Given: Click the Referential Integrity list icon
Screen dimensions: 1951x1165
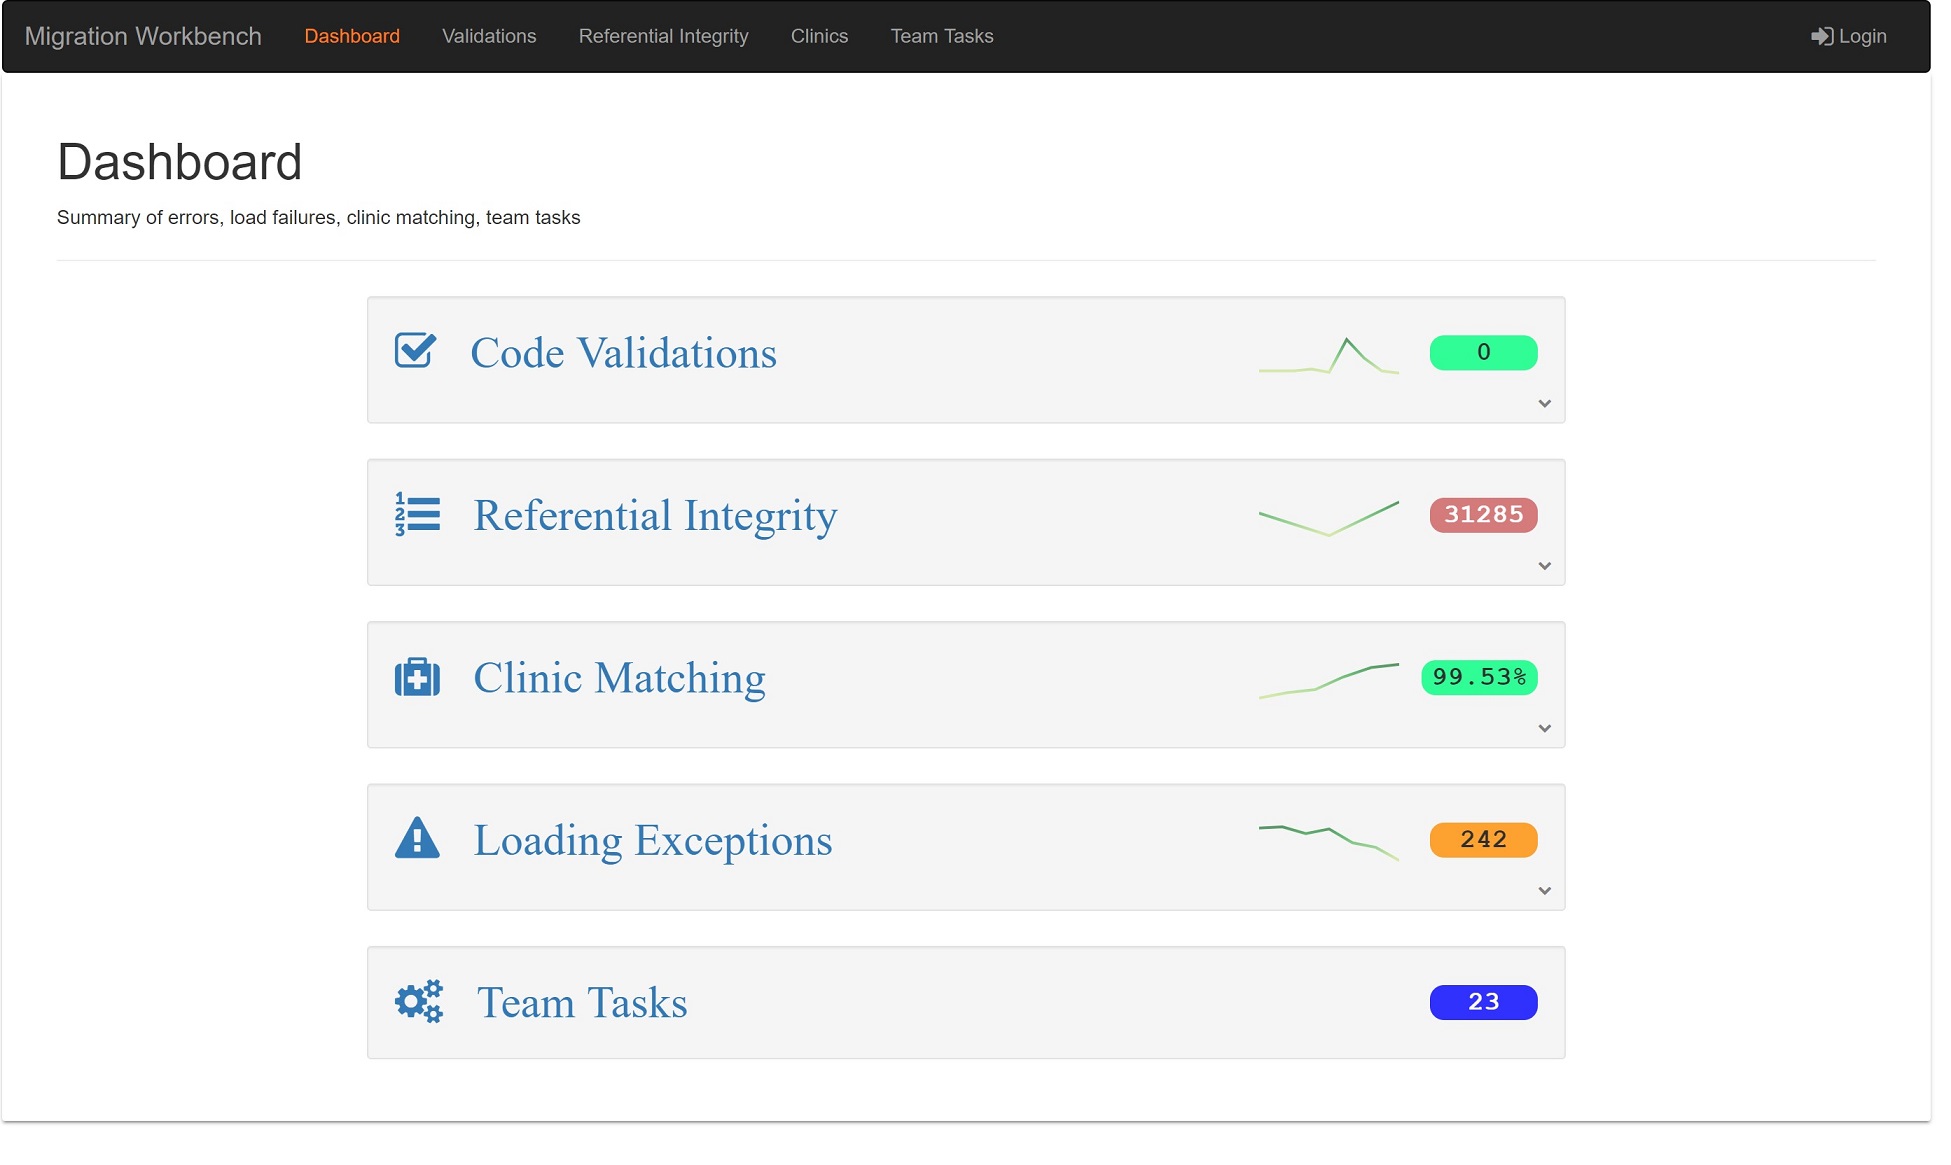Looking at the screenshot, I should tap(416, 515).
